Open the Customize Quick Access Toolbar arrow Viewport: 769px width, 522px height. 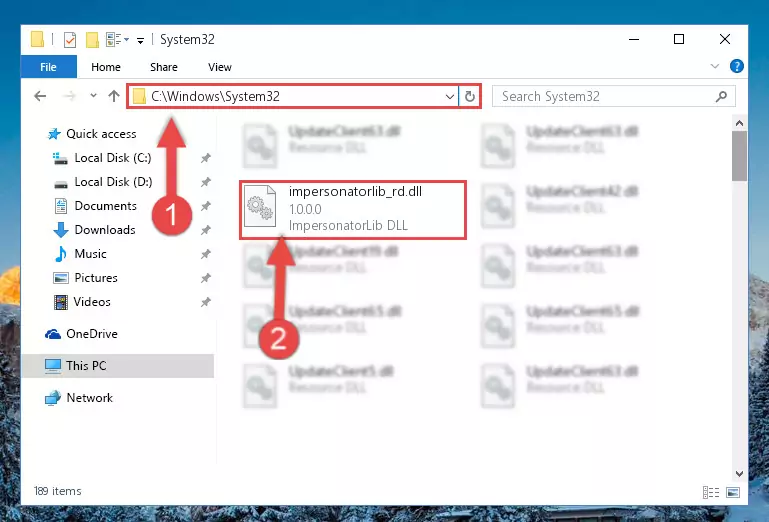[x=140, y=41]
